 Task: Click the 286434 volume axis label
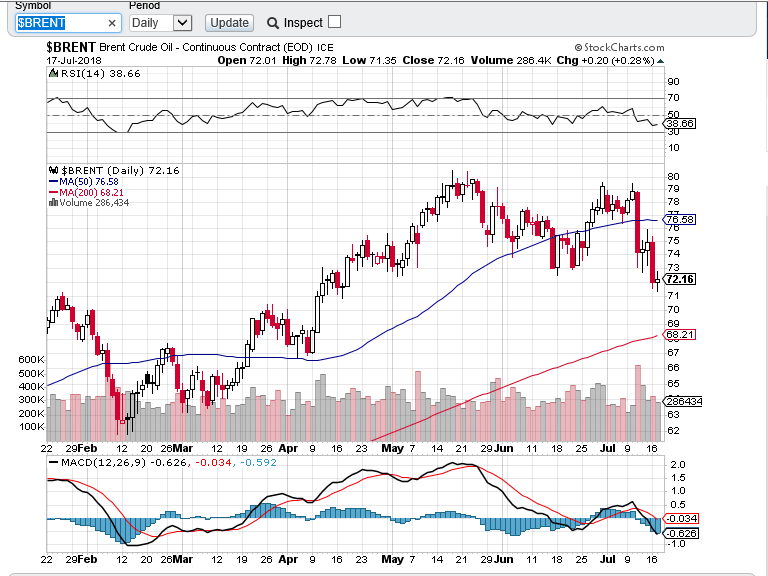click(684, 402)
